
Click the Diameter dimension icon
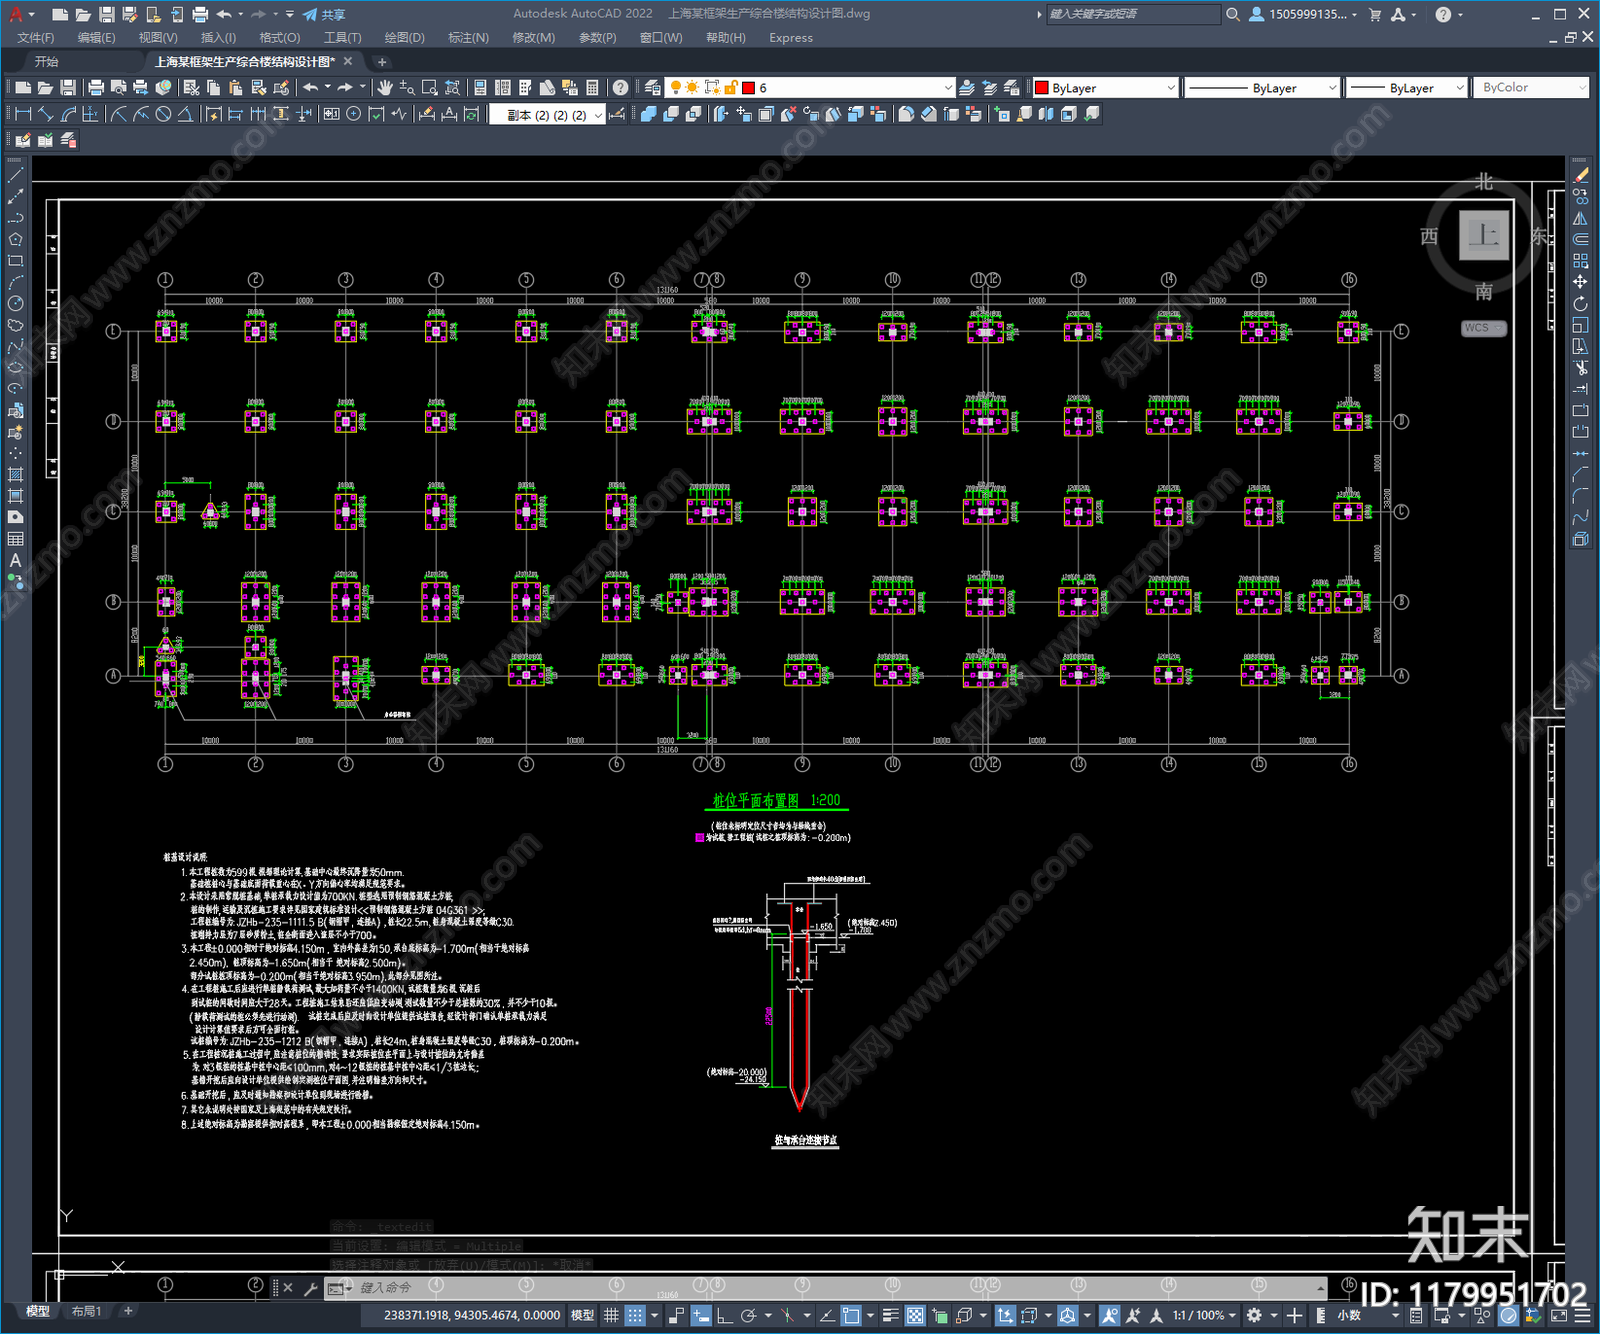click(163, 114)
